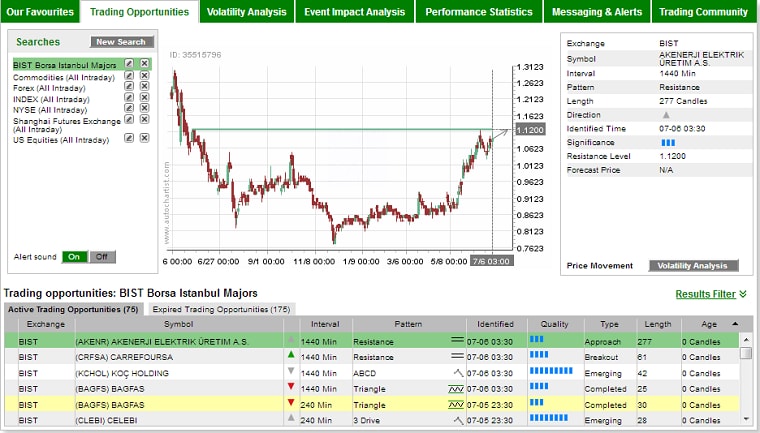Viewport: 760px width, 433px height.
Task: Select the Forex (All Intraday) search
Action: click(49, 88)
